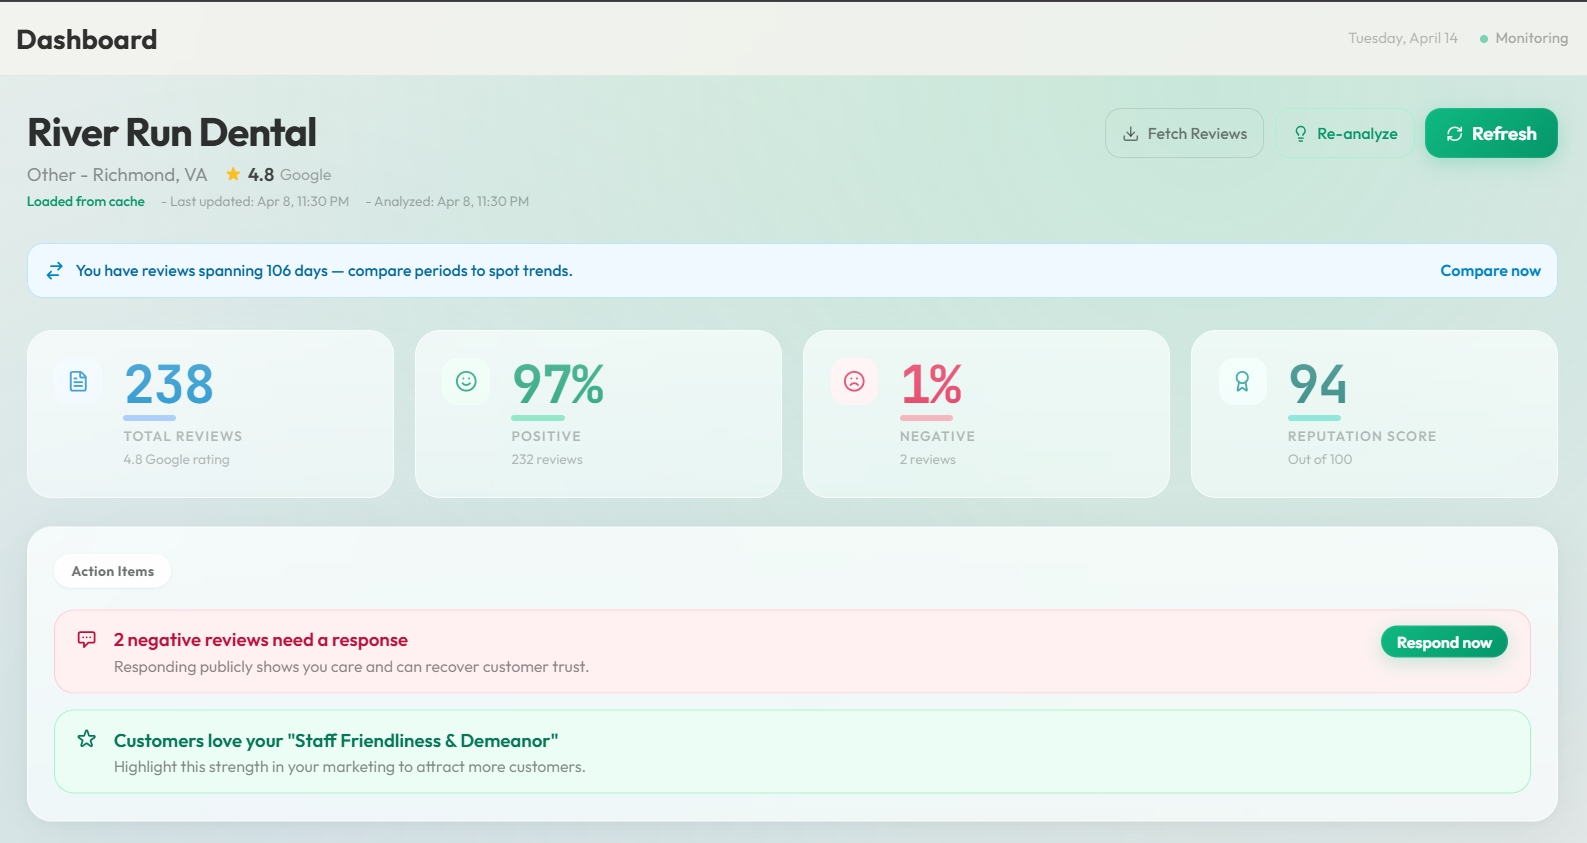Click the 94 reputation score value
The width and height of the screenshot is (1587, 843).
(1318, 384)
